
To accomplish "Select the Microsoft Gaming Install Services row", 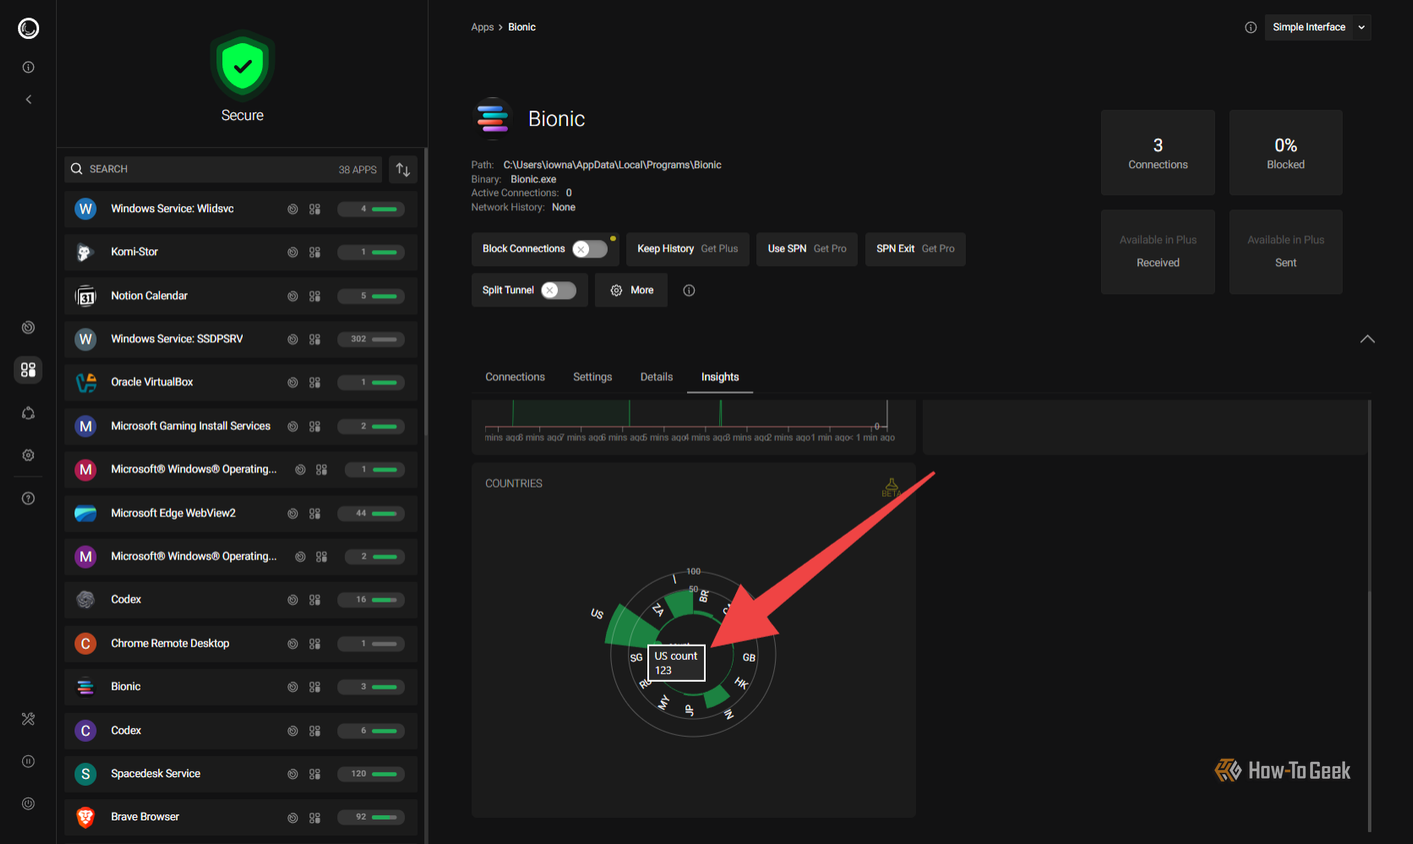I will (x=241, y=426).
